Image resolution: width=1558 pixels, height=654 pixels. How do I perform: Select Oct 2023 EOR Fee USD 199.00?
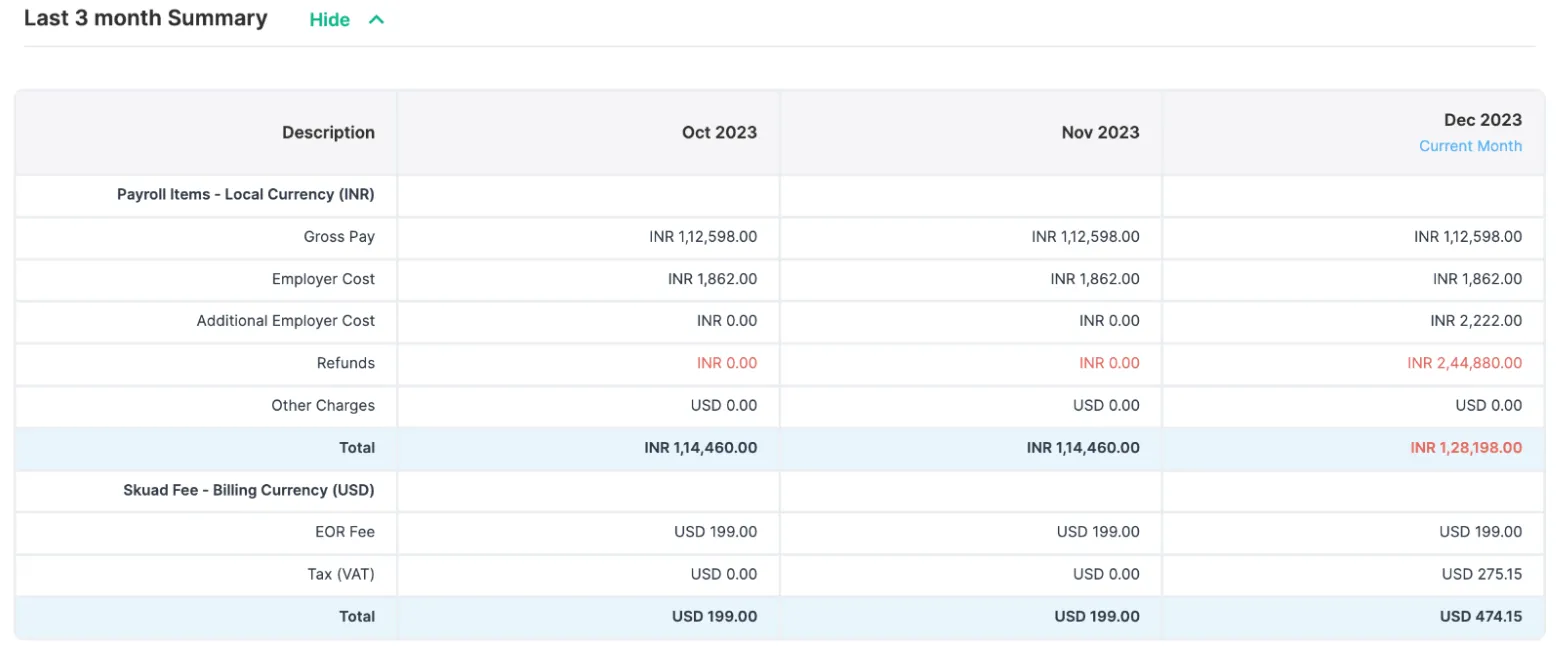point(716,532)
